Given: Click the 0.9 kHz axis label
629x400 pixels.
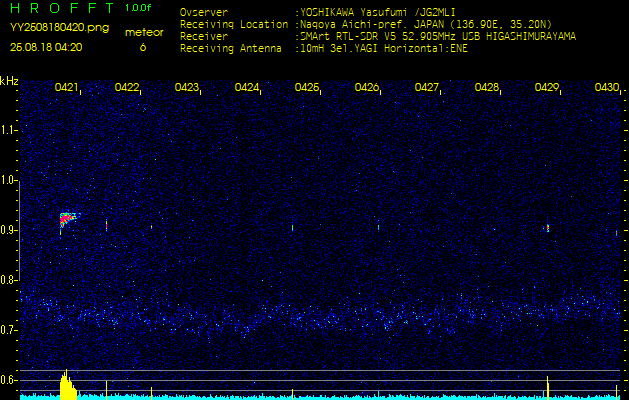Looking at the screenshot, I should point(7,230).
